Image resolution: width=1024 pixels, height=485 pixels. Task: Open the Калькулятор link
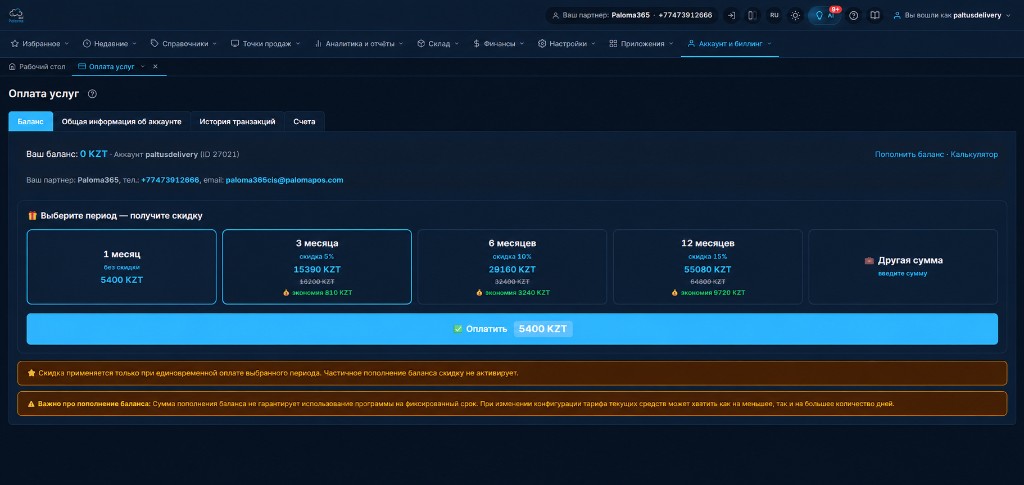pos(974,155)
